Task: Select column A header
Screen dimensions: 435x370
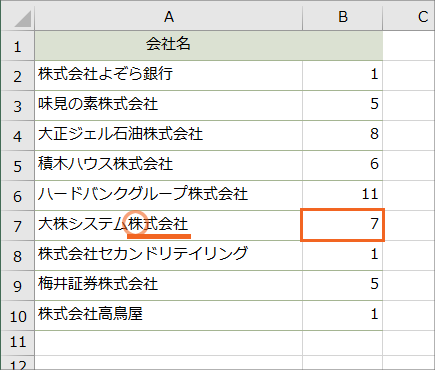Action: (169, 17)
